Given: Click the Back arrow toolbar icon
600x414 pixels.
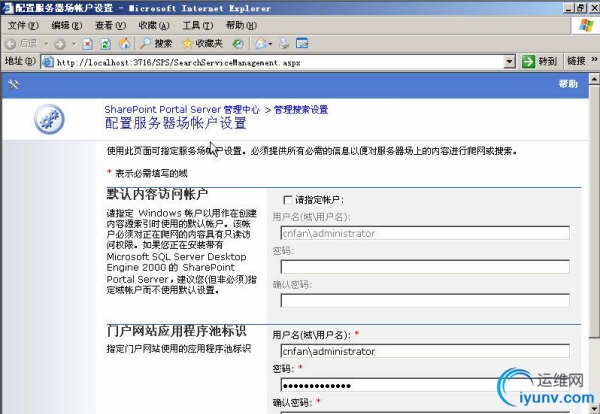Looking at the screenshot, I should pos(11,44).
